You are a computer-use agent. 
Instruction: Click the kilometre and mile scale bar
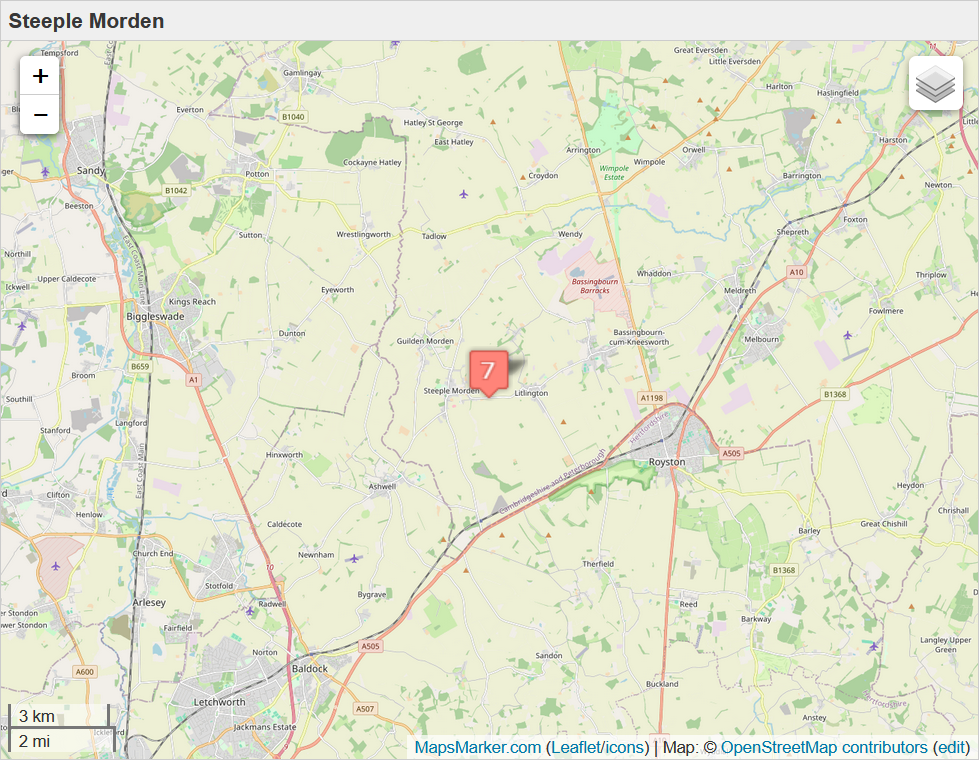coord(61,728)
